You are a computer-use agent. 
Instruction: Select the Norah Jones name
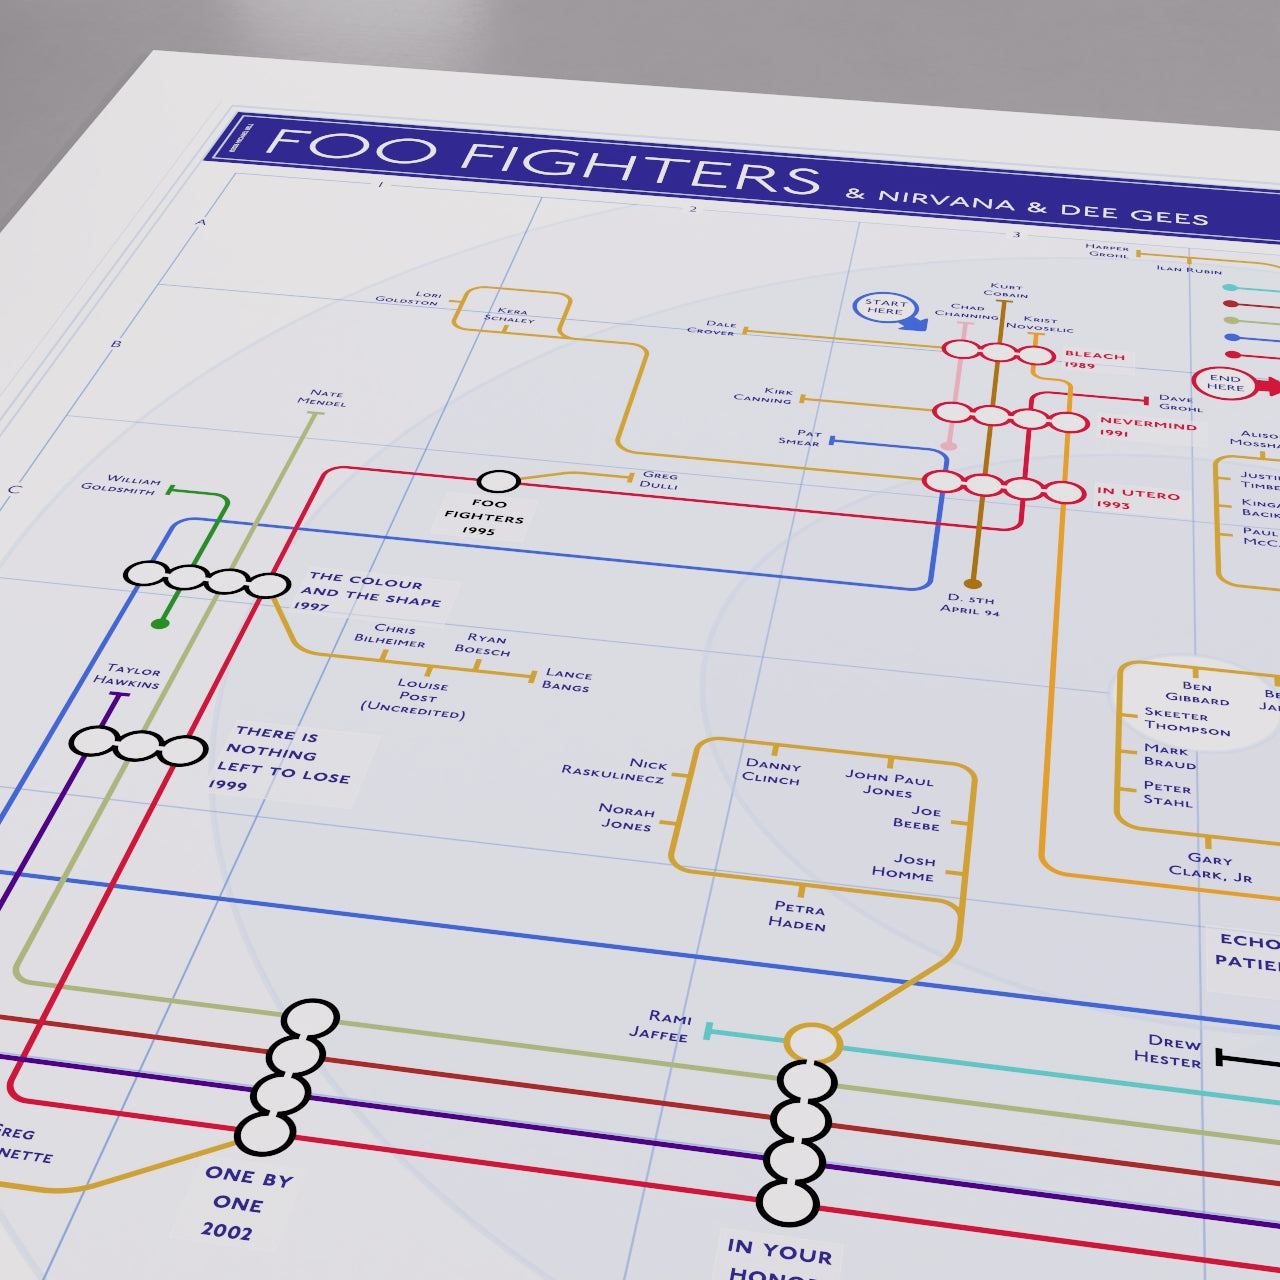click(x=627, y=817)
